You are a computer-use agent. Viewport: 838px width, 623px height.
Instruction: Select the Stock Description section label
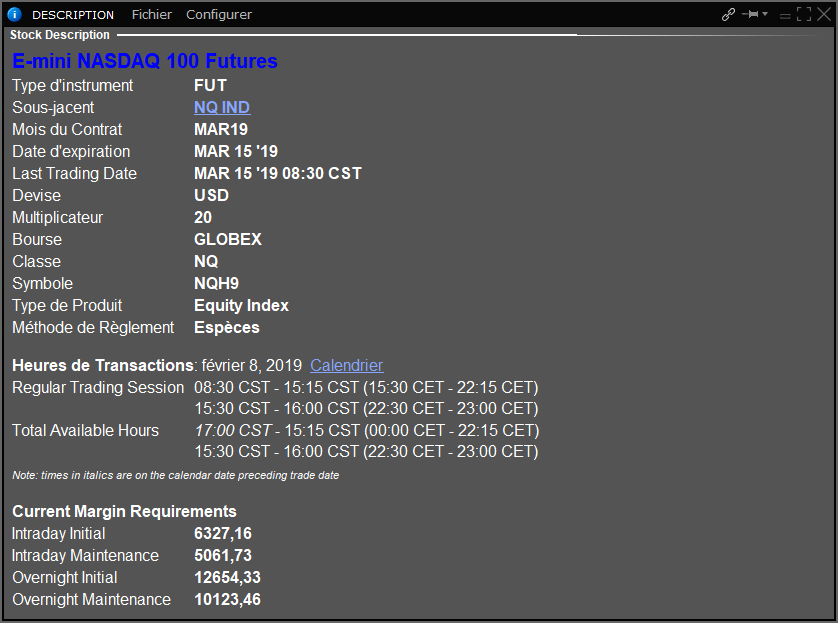59,35
